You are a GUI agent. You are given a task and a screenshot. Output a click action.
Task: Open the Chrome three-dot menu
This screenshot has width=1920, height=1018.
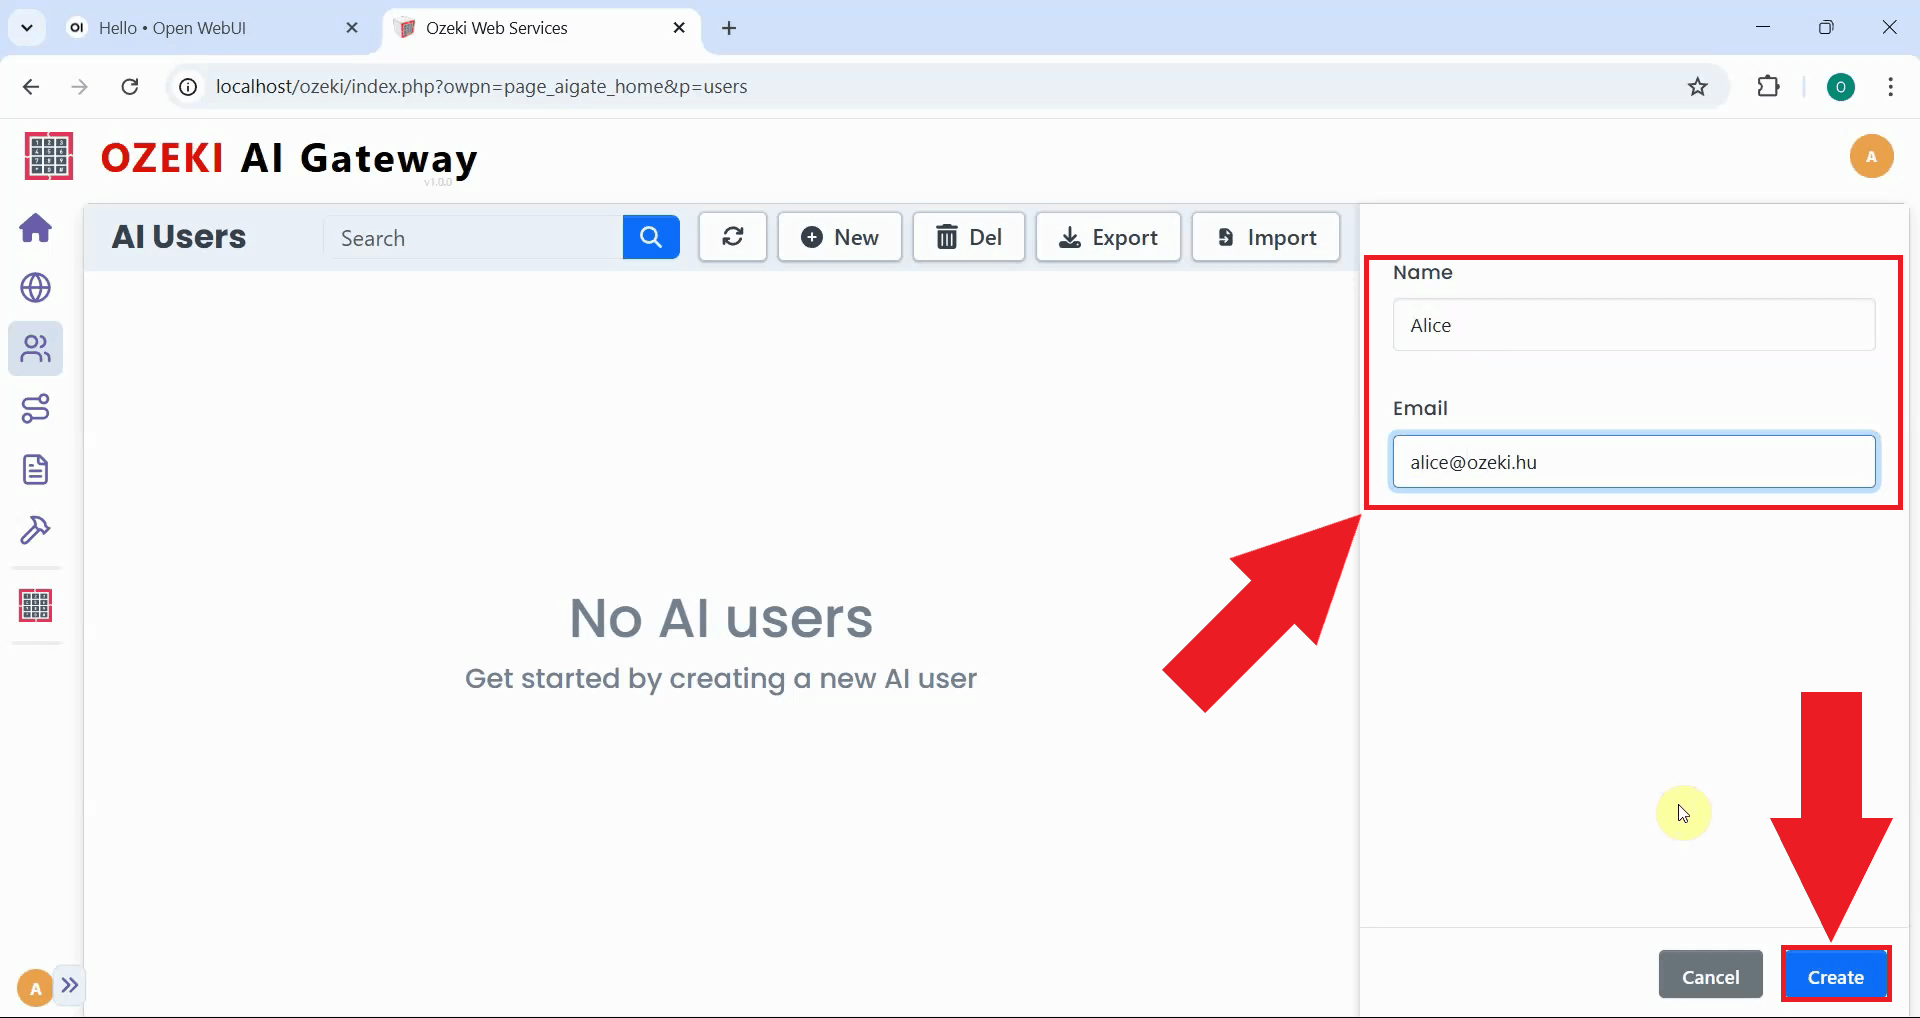[x=1890, y=86]
